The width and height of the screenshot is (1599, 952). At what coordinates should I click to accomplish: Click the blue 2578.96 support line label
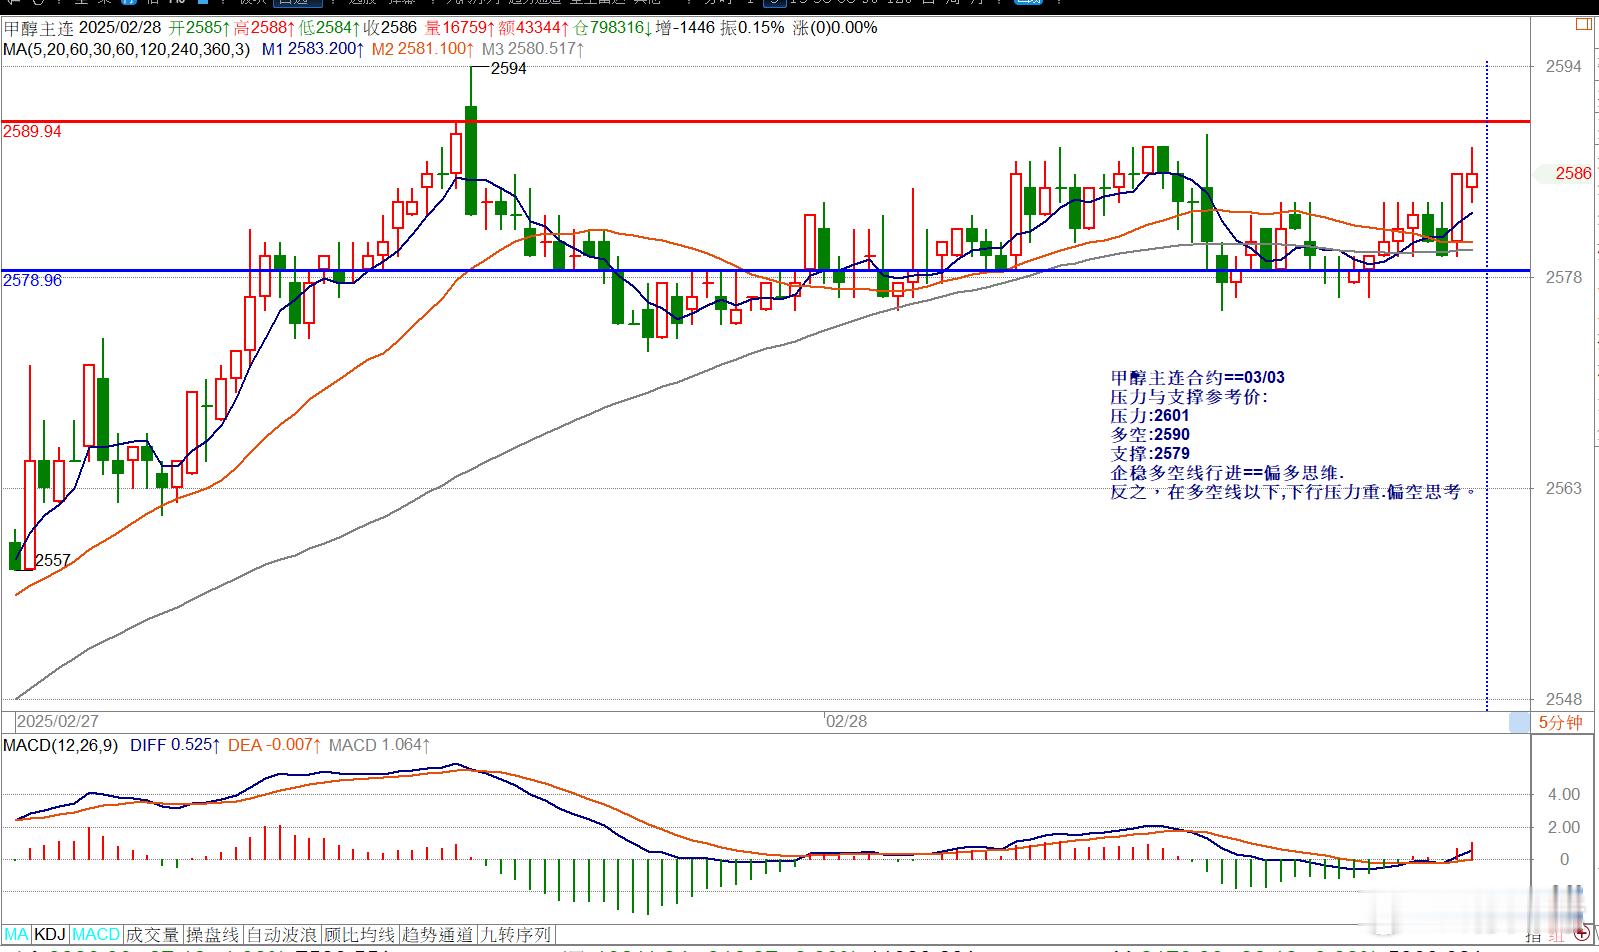click(32, 280)
